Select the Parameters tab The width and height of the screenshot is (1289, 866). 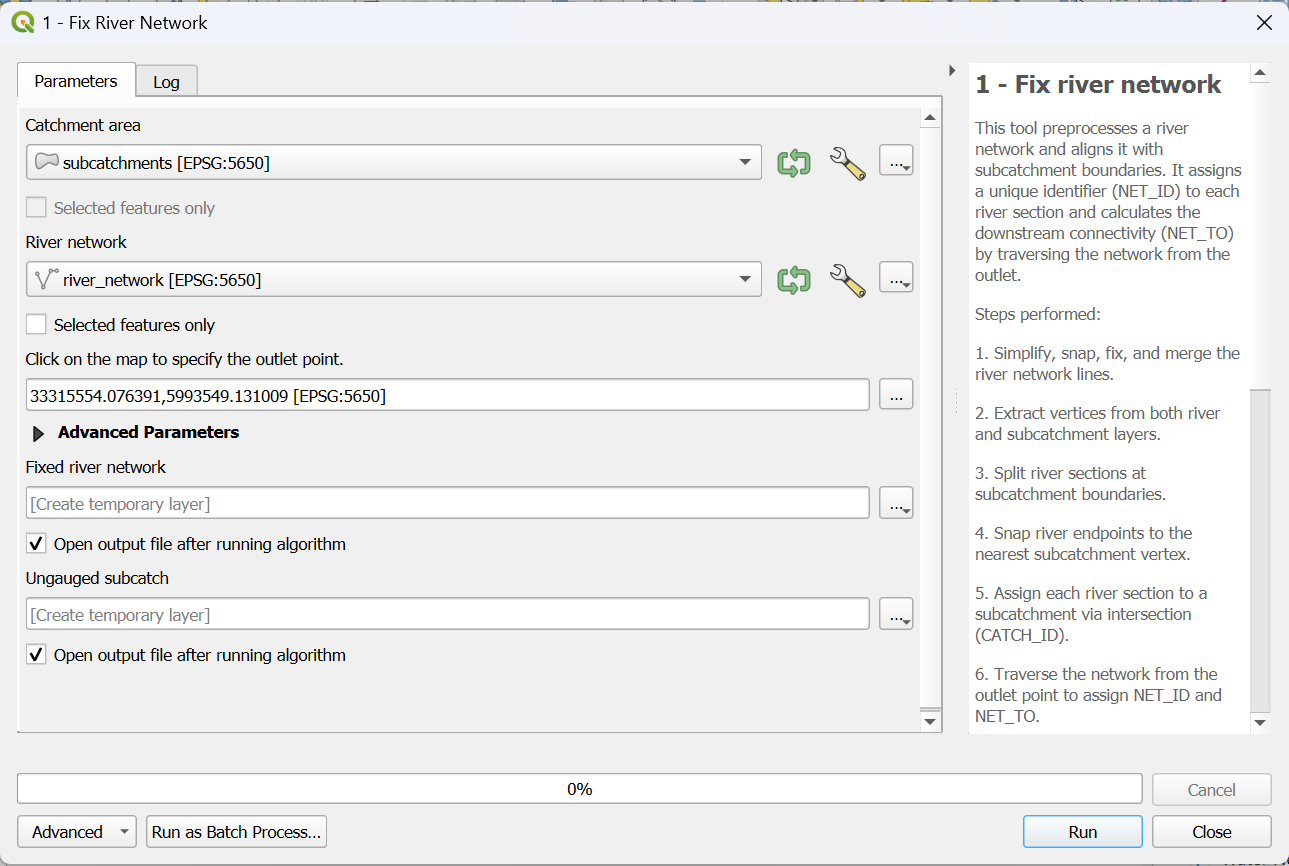[76, 81]
